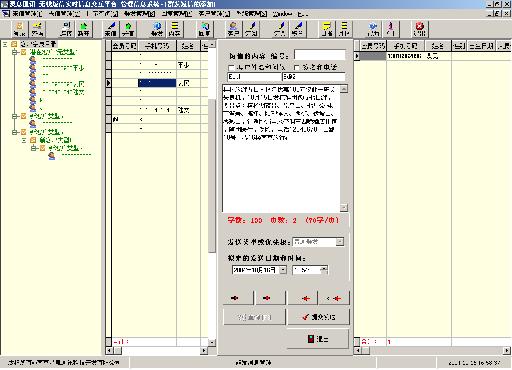Click the orange checkmark icon, first in the toolbar
Screen dimensions: 512x370
pyautogui.click(x=19, y=29)
